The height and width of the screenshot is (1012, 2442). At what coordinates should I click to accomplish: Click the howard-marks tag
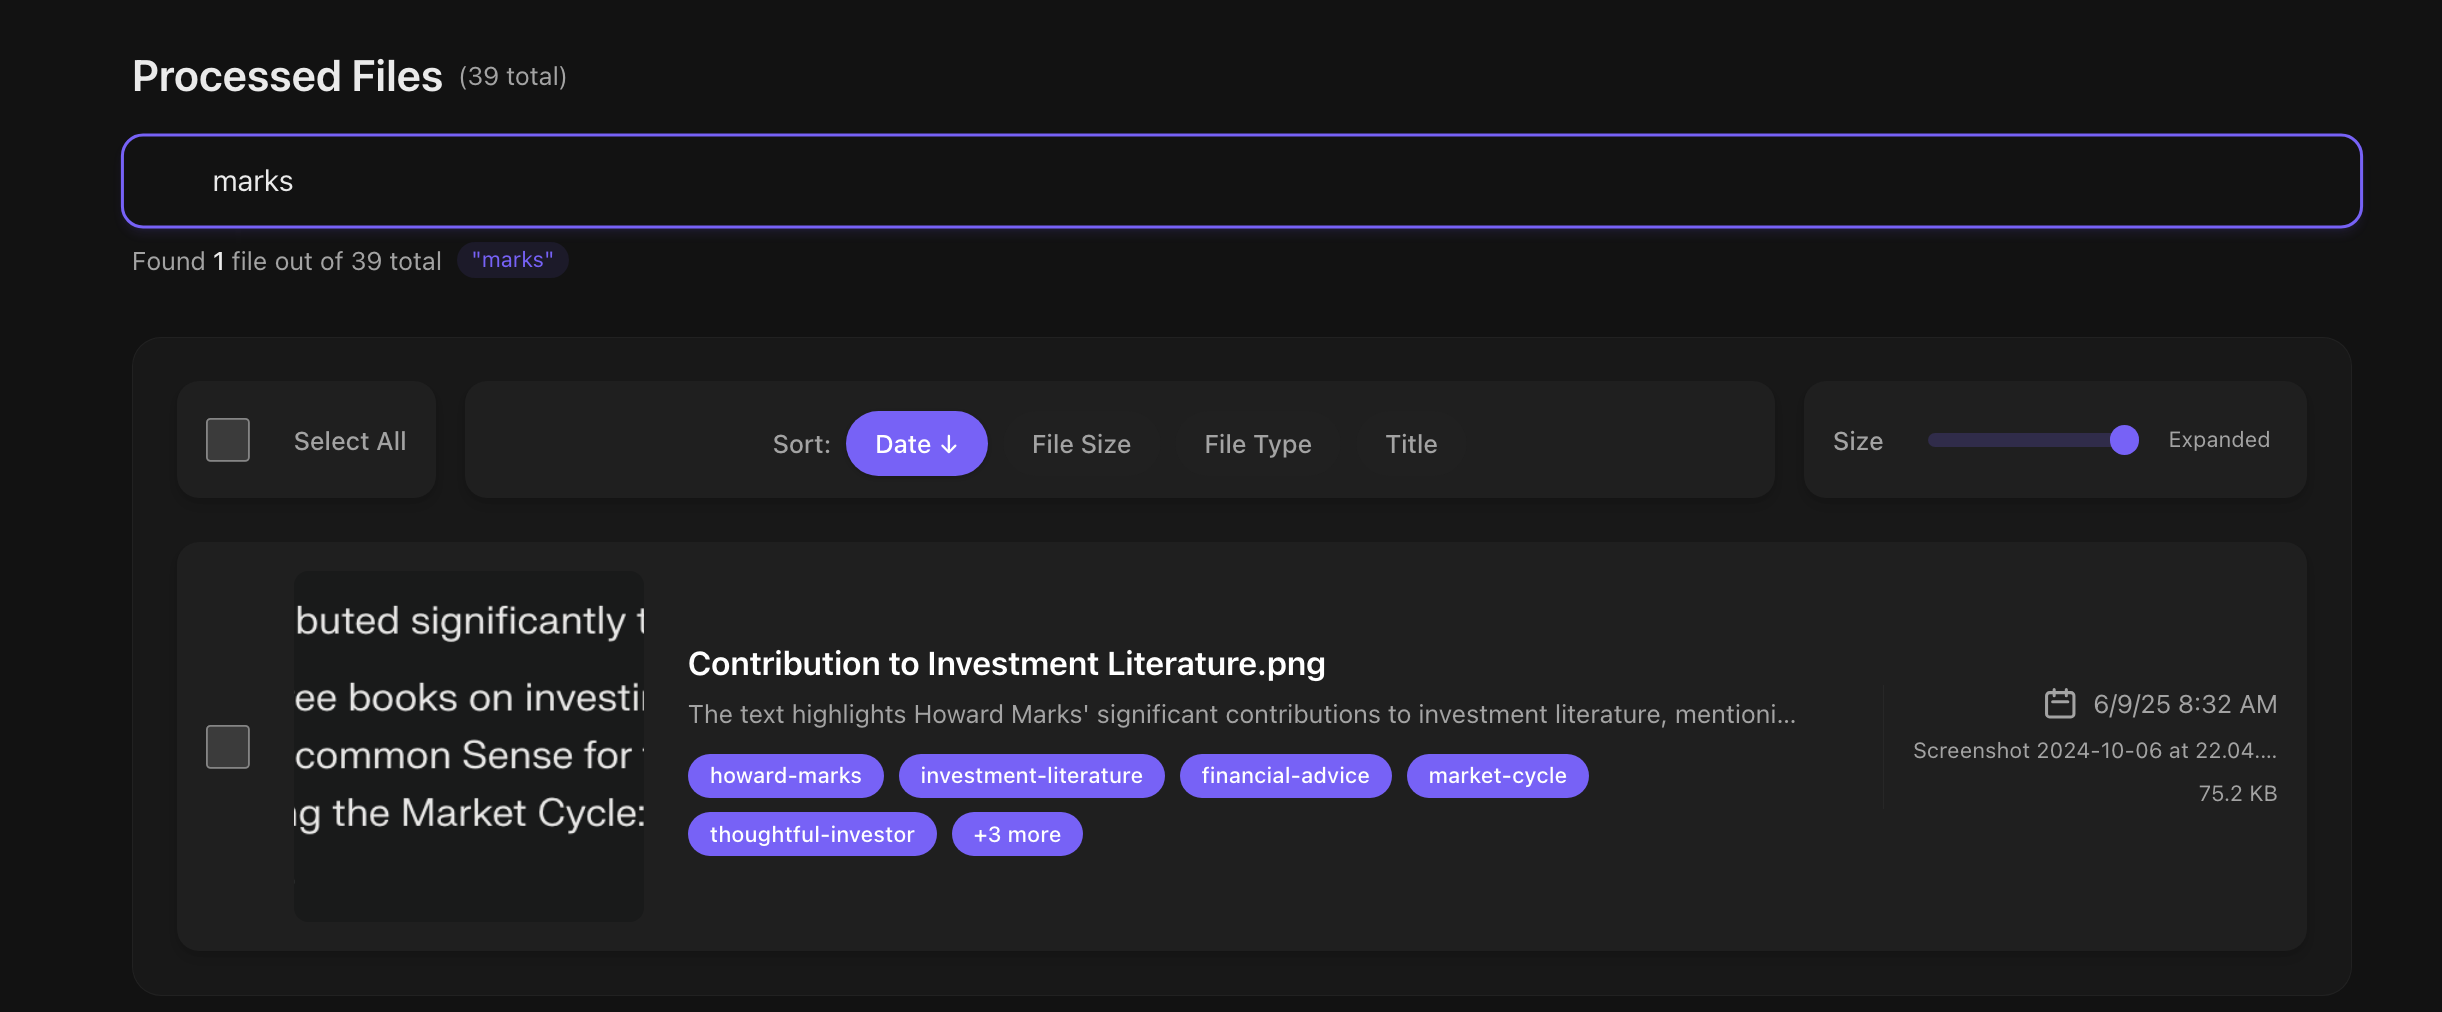click(785, 775)
